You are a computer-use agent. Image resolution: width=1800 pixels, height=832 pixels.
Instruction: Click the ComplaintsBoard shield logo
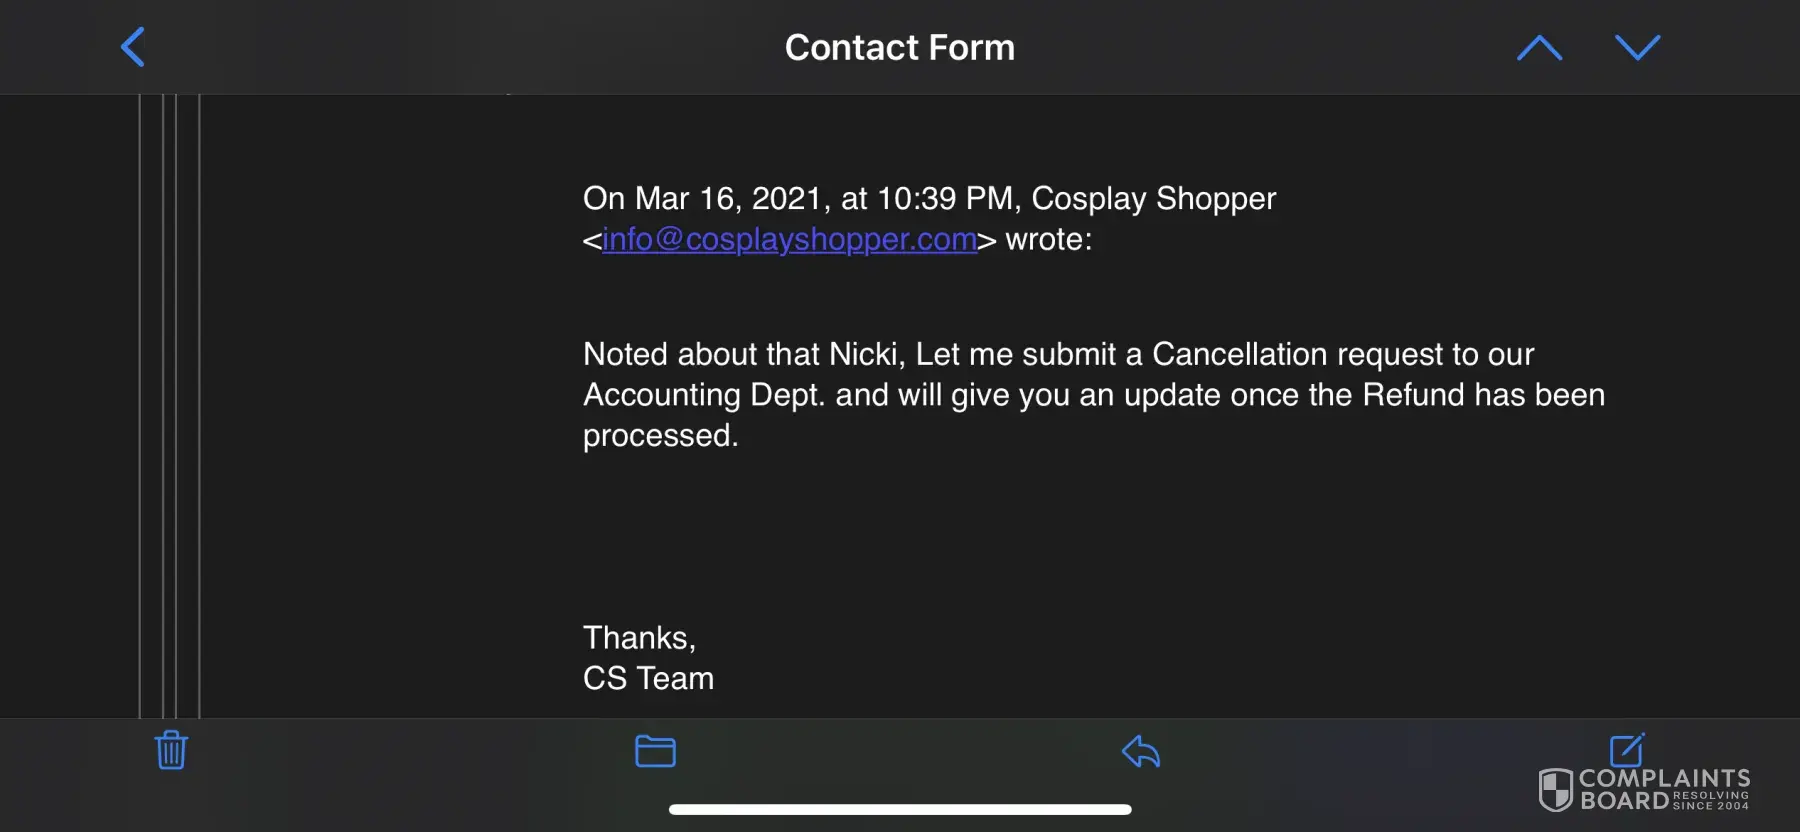tap(1556, 789)
